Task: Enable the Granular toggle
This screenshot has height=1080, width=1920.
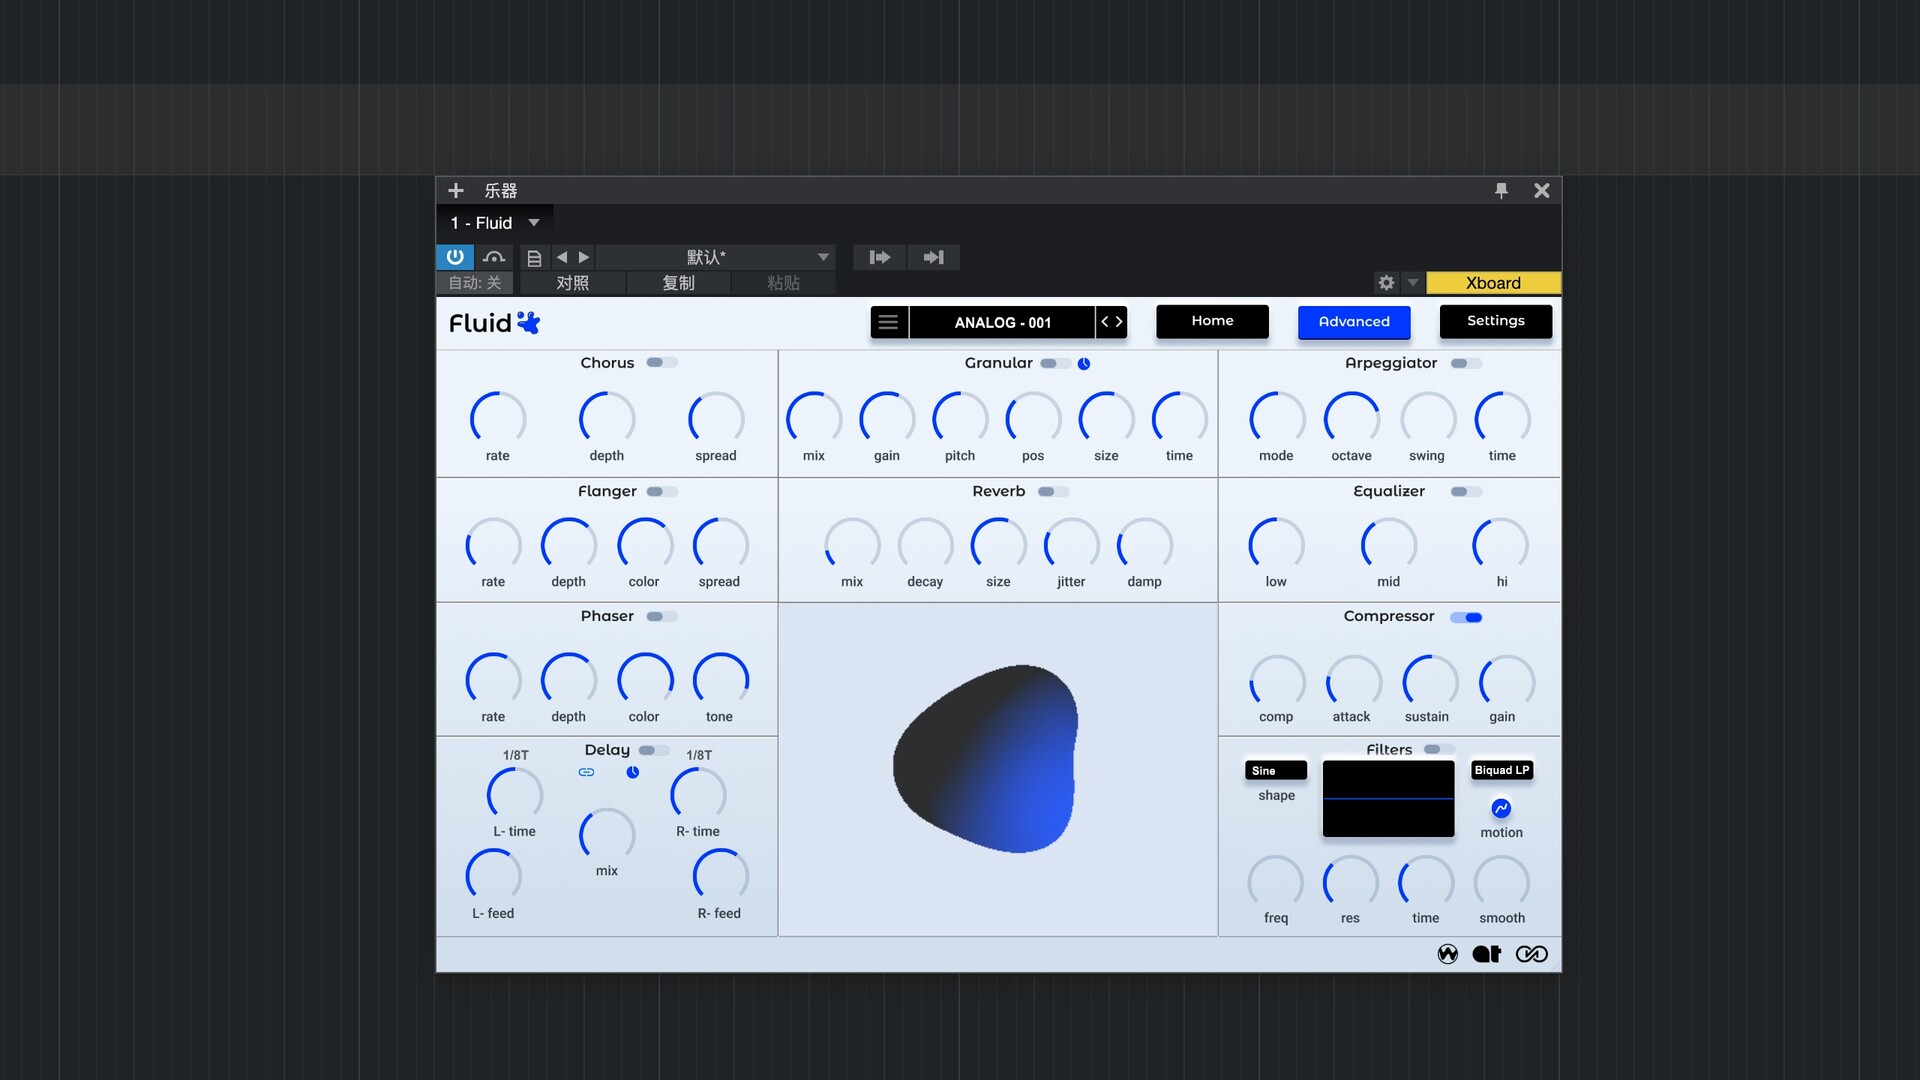Action: [x=1055, y=363]
